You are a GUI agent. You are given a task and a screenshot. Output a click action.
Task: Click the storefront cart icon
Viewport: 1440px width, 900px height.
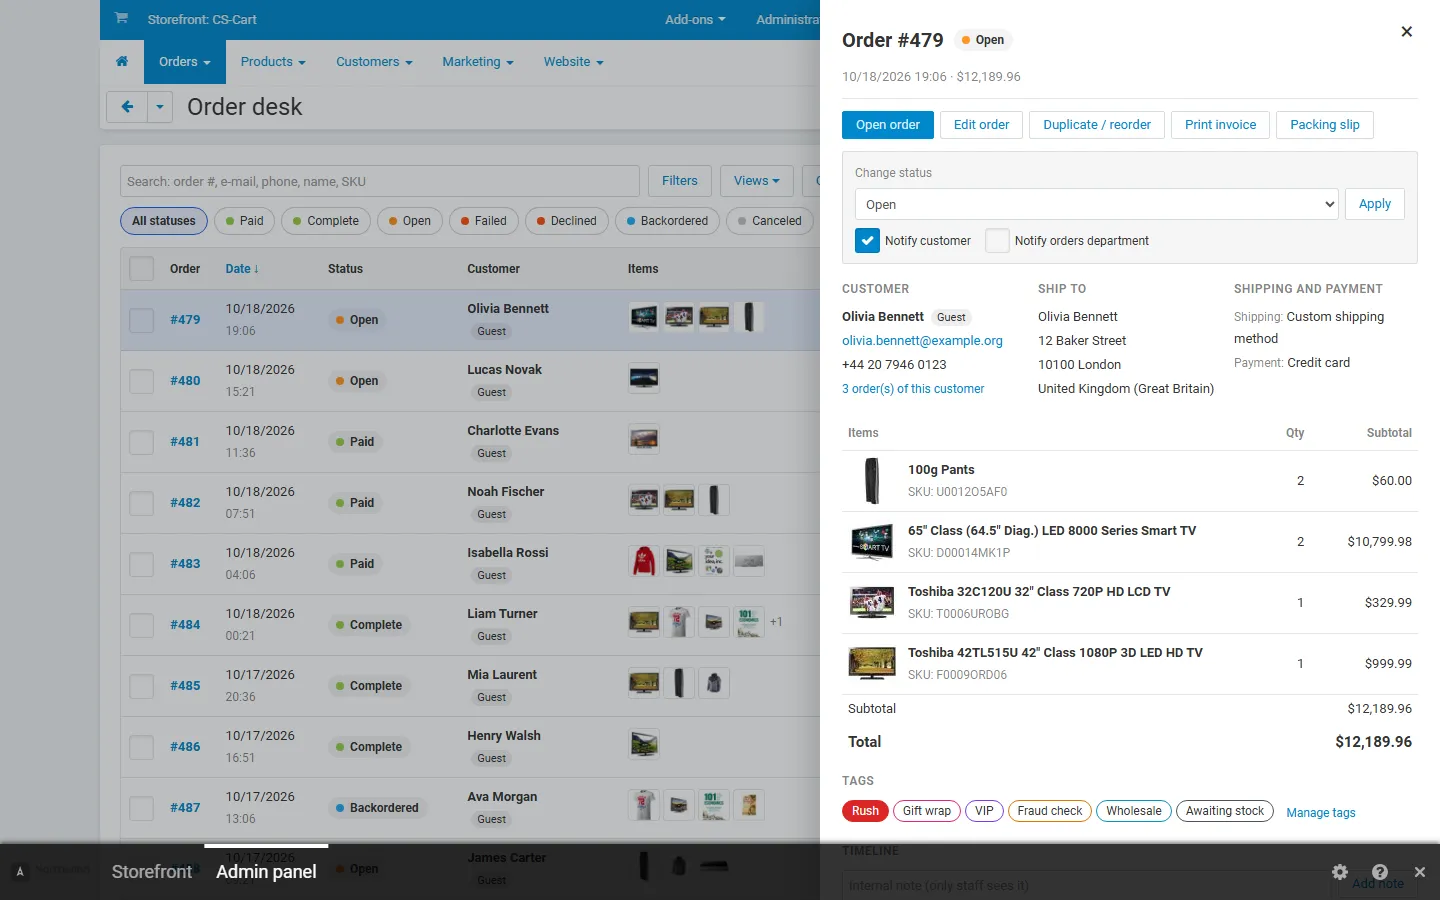click(121, 19)
